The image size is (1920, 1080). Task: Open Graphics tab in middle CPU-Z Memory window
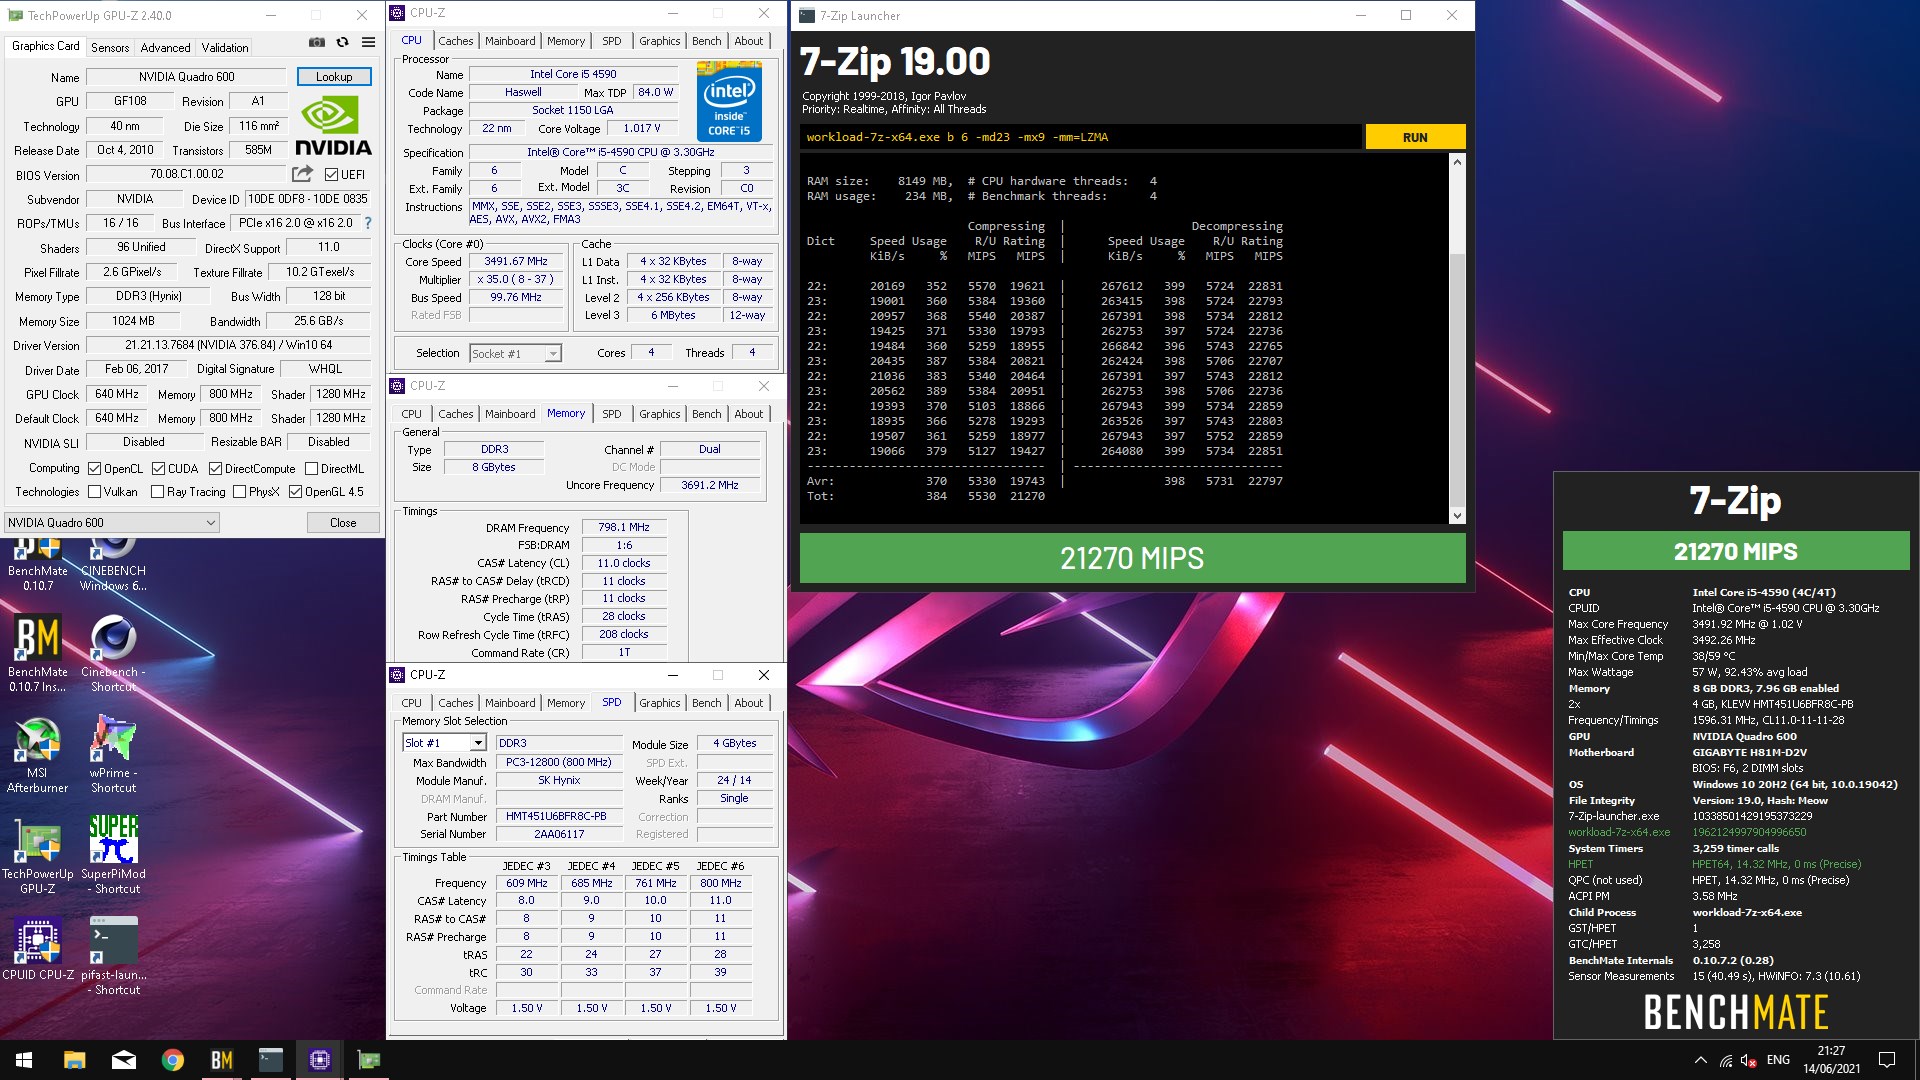click(659, 414)
